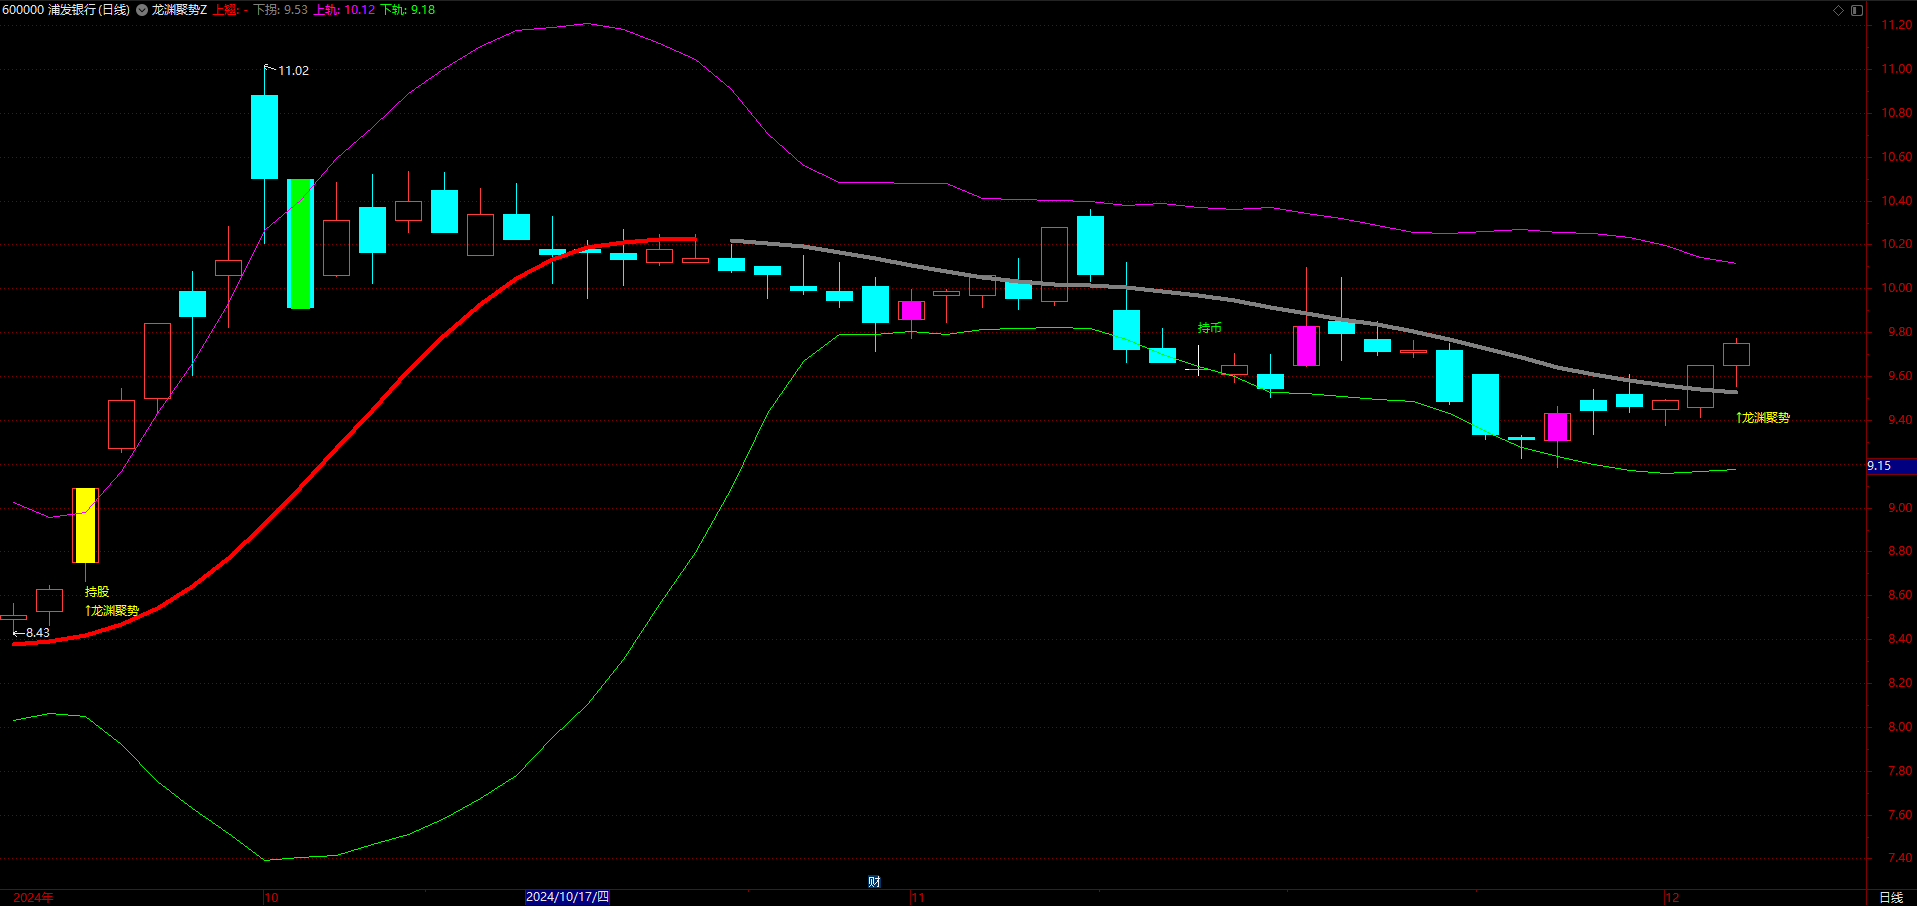Click the 持币 signal label
Image resolution: width=1917 pixels, height=906 pixels.
1210,328
